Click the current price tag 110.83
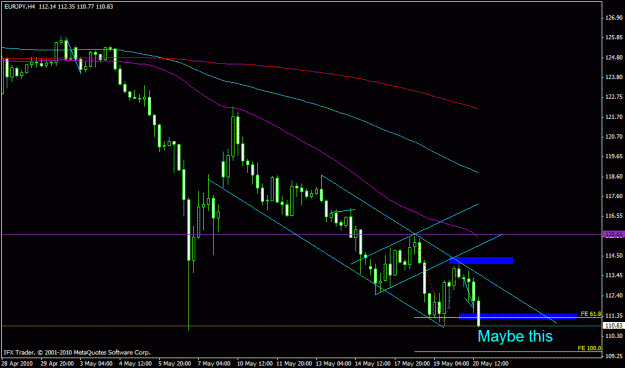Viewport: 625px width, 368px height. 613,326
